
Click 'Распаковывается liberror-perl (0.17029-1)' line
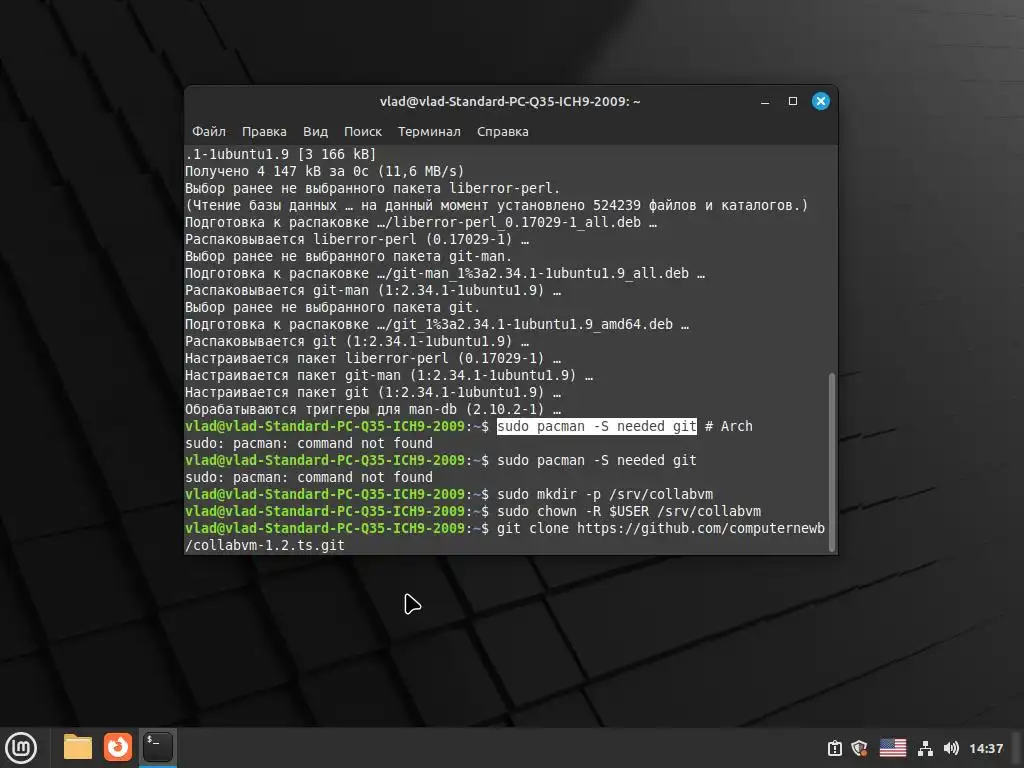click(357, 239)
